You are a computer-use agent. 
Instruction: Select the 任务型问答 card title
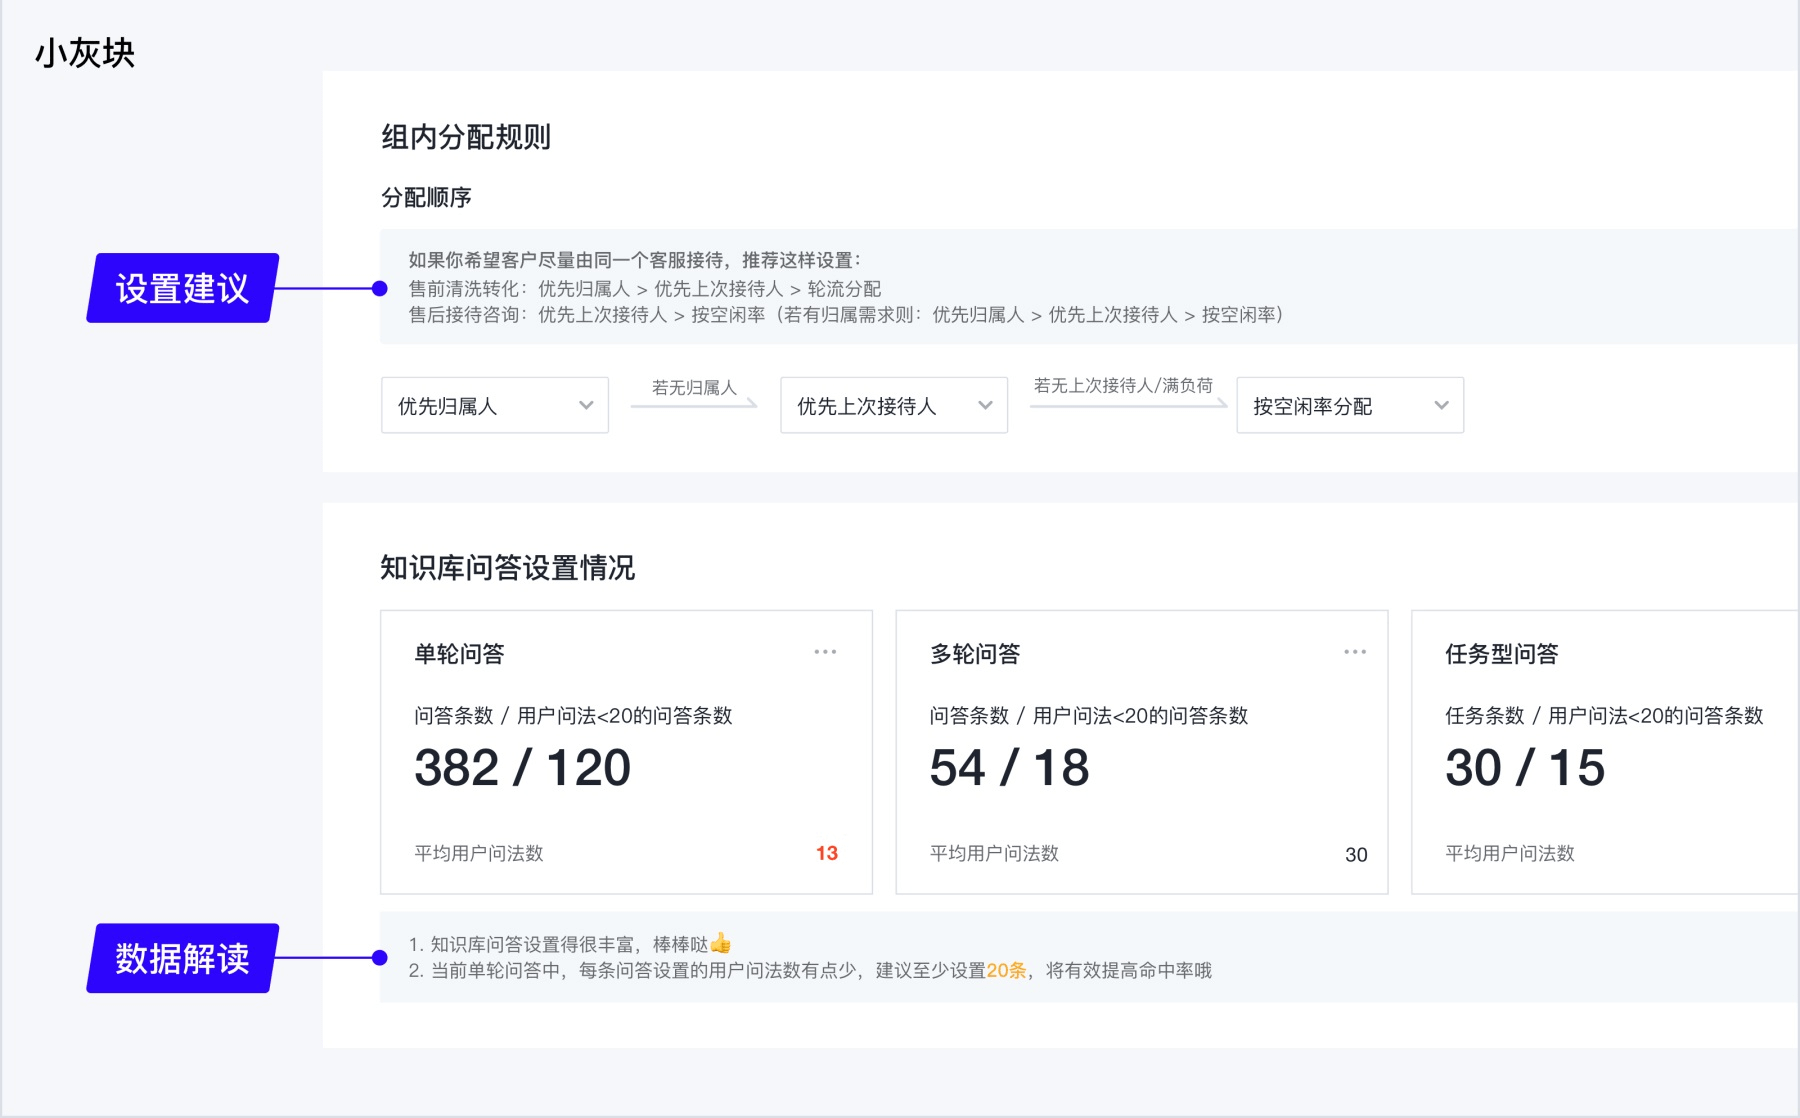(x=1502, y=654)
